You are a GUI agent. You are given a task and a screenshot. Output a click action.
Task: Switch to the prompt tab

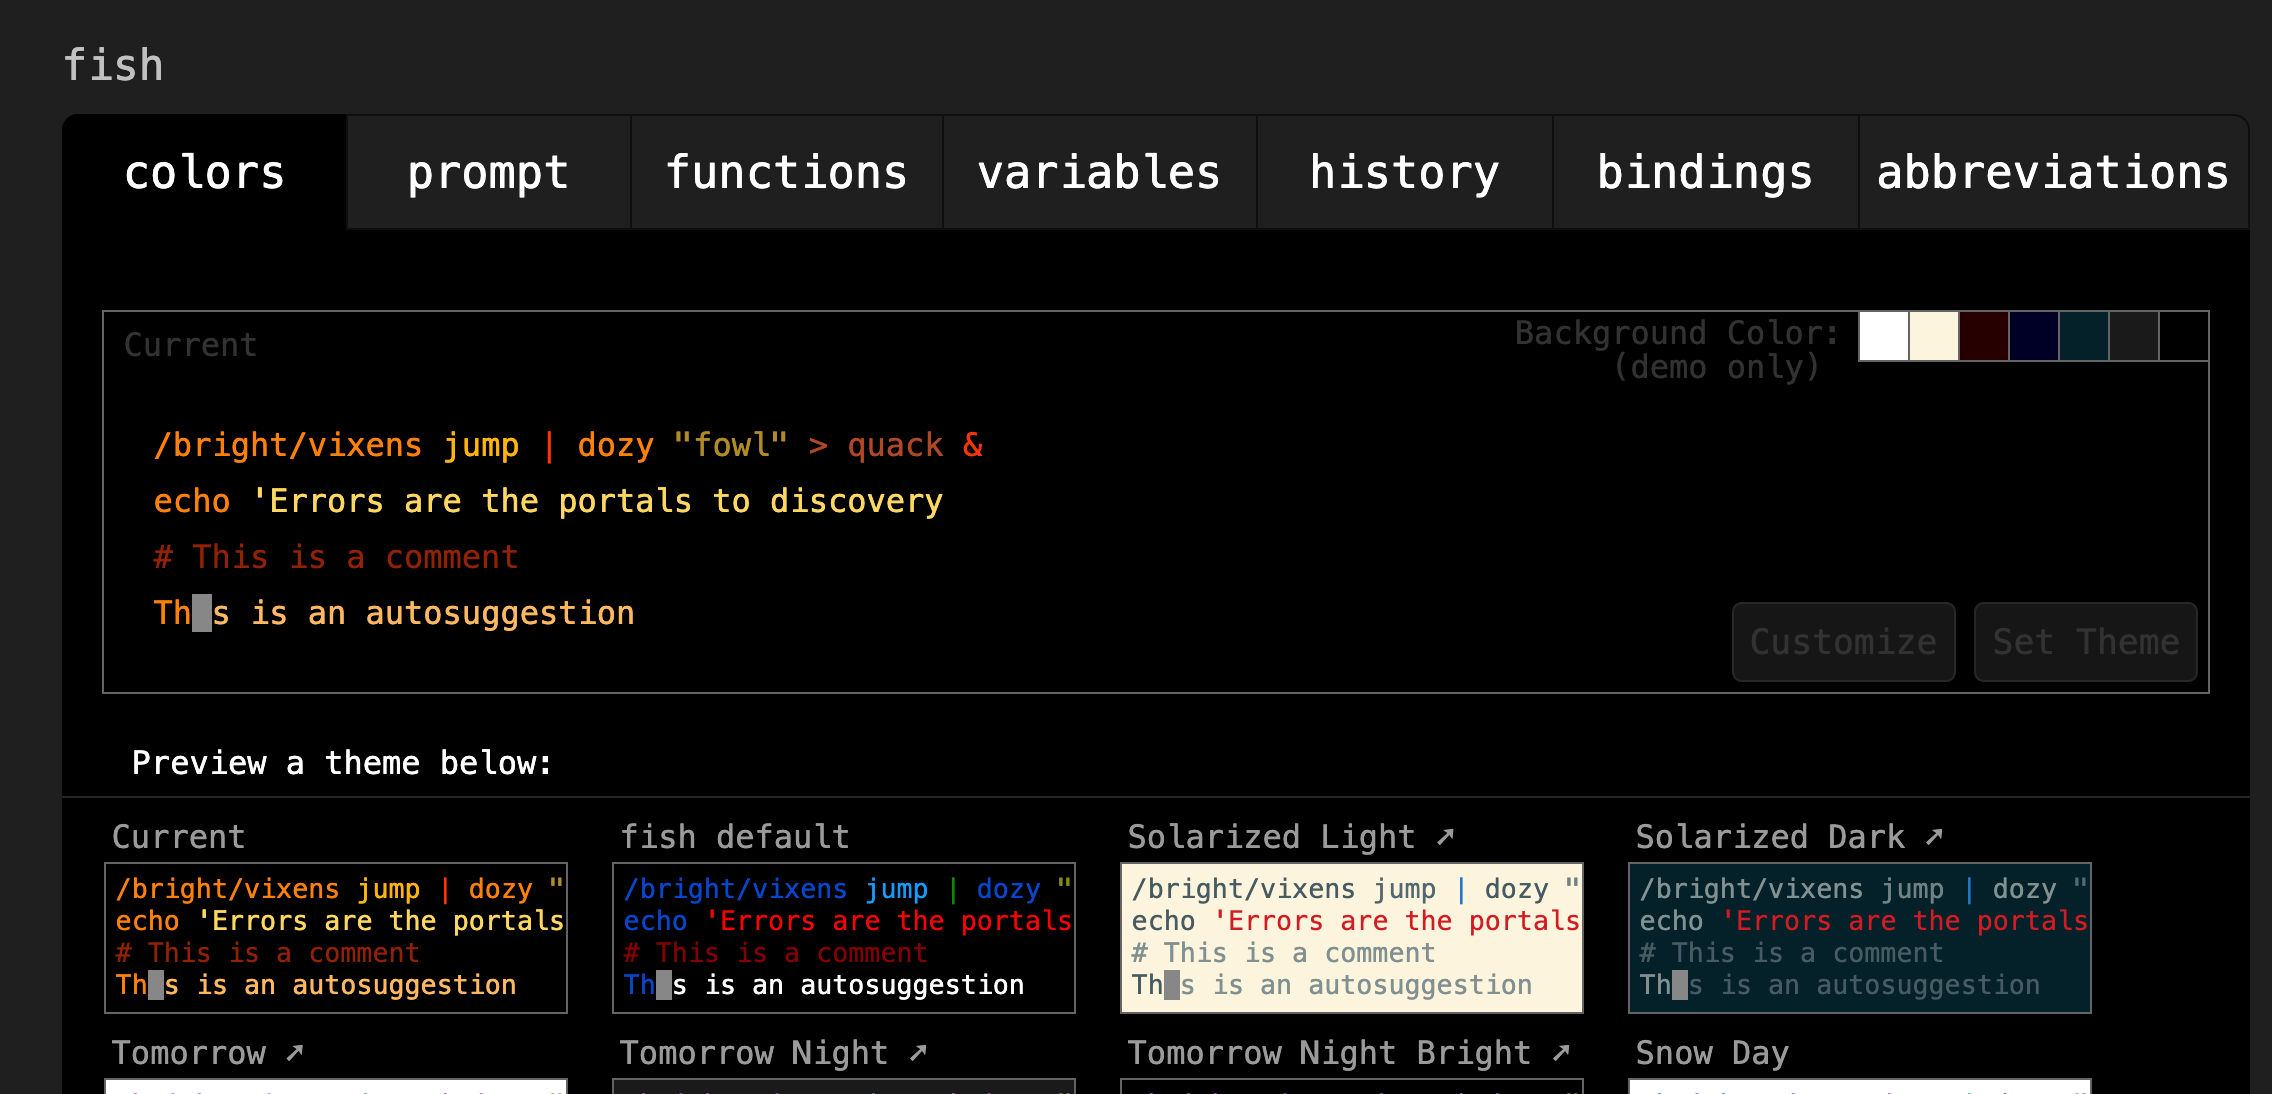point(487,172)
